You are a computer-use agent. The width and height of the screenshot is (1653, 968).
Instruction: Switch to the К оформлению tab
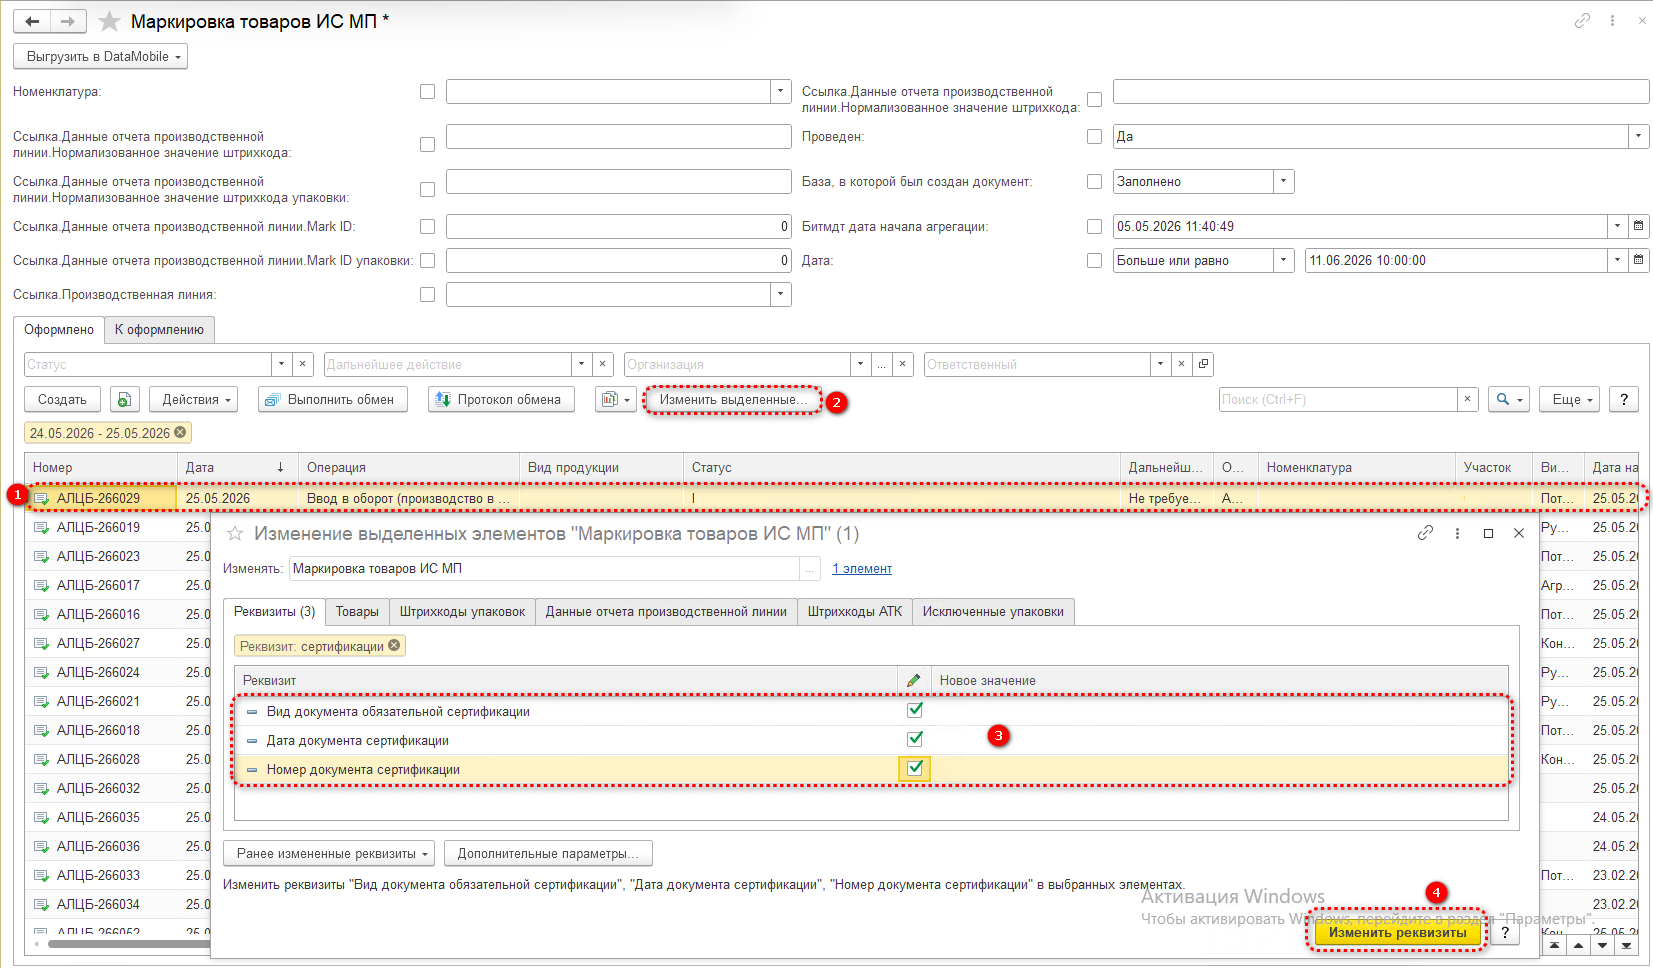[159, 329]
